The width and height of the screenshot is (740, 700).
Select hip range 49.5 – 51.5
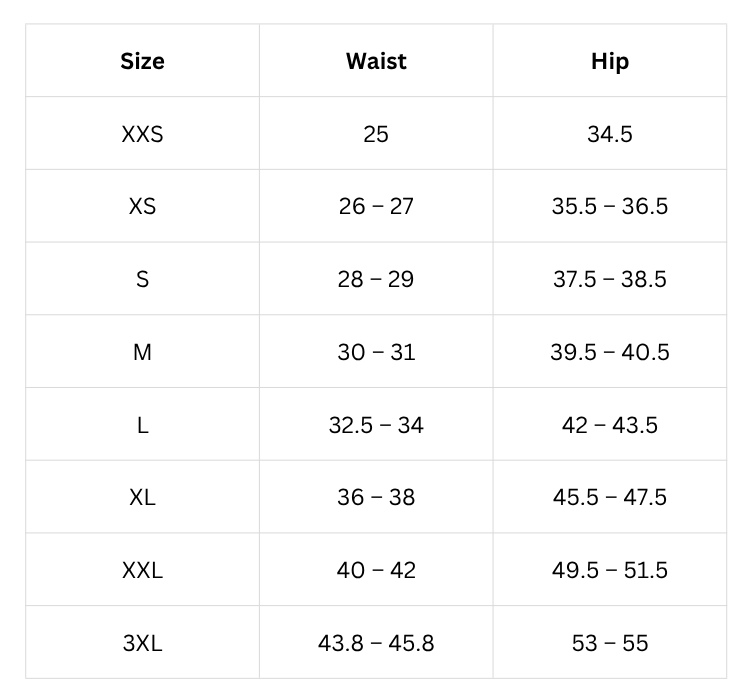tap(609, 570)
